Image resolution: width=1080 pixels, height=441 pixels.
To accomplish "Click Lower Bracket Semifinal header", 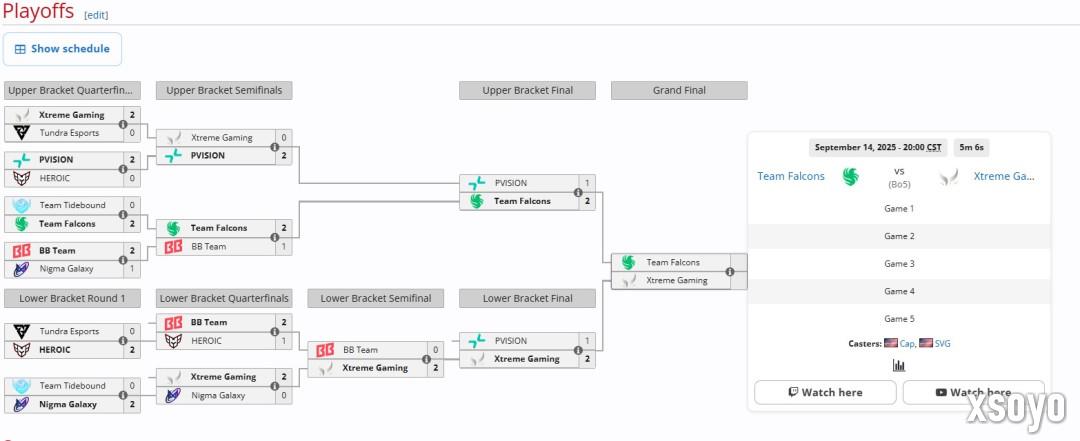I will coord(375,298).
